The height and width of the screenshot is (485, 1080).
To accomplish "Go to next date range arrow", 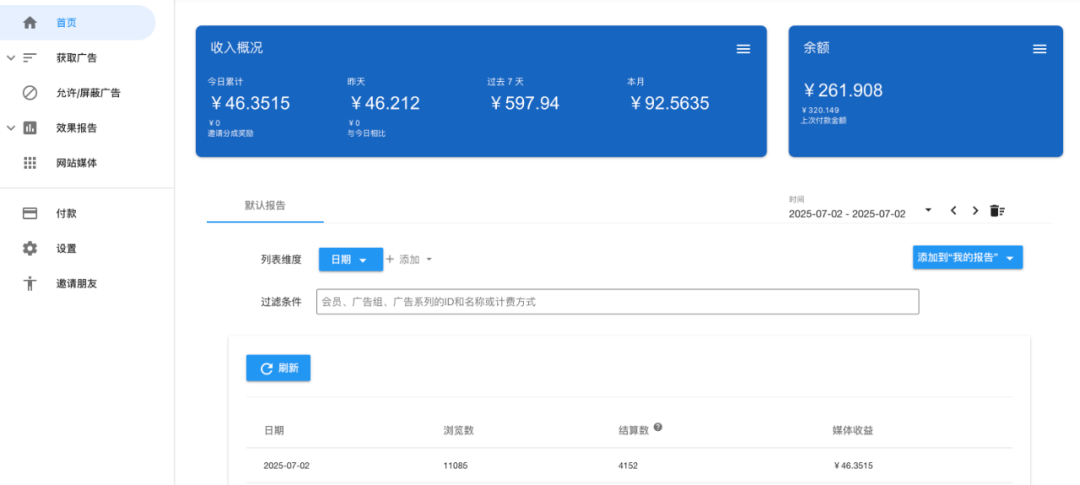I will pyautogui.click(x=975, y=211).
